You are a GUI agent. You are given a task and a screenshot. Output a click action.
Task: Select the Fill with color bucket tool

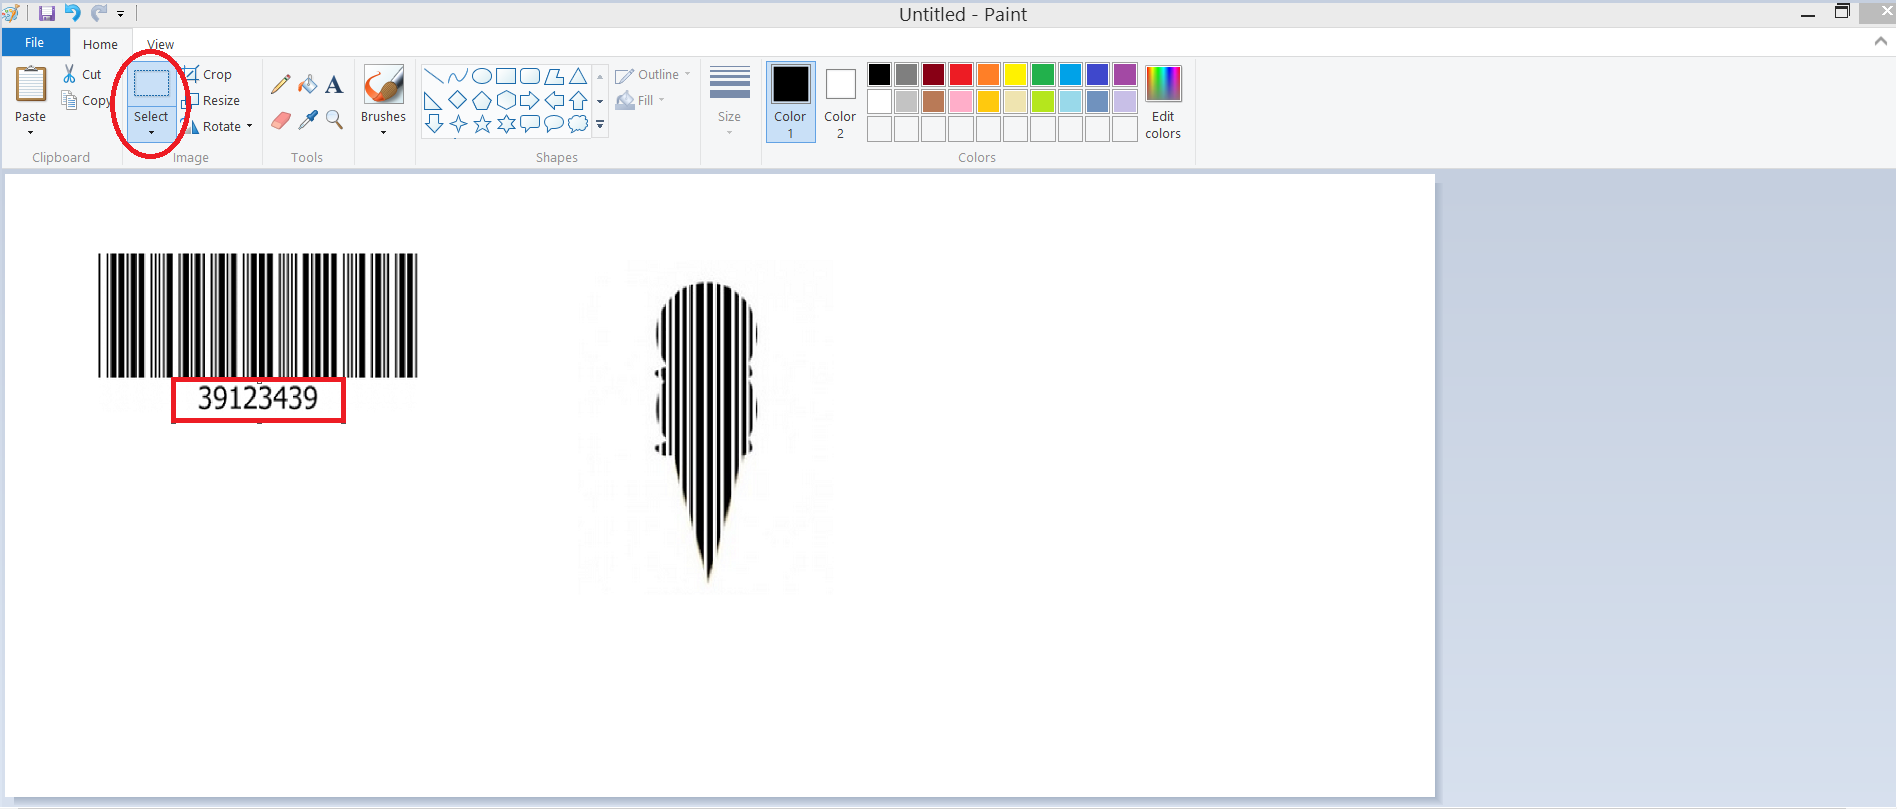(x=308, y=85)
